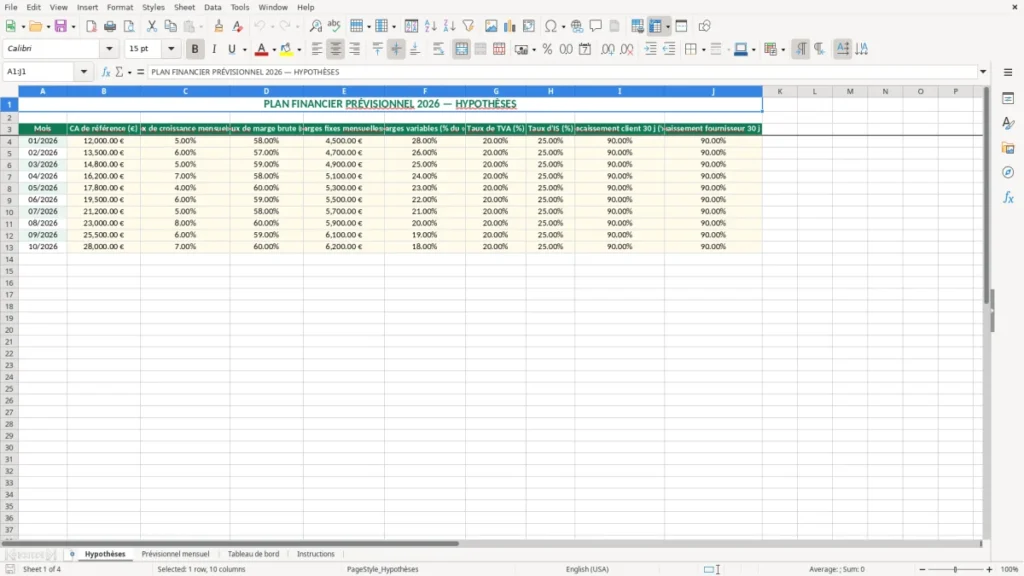Image resolution: width=1024 pixels, height=576 pixels.
Task: Save the document with the Save icon
Action: (61, 26)
